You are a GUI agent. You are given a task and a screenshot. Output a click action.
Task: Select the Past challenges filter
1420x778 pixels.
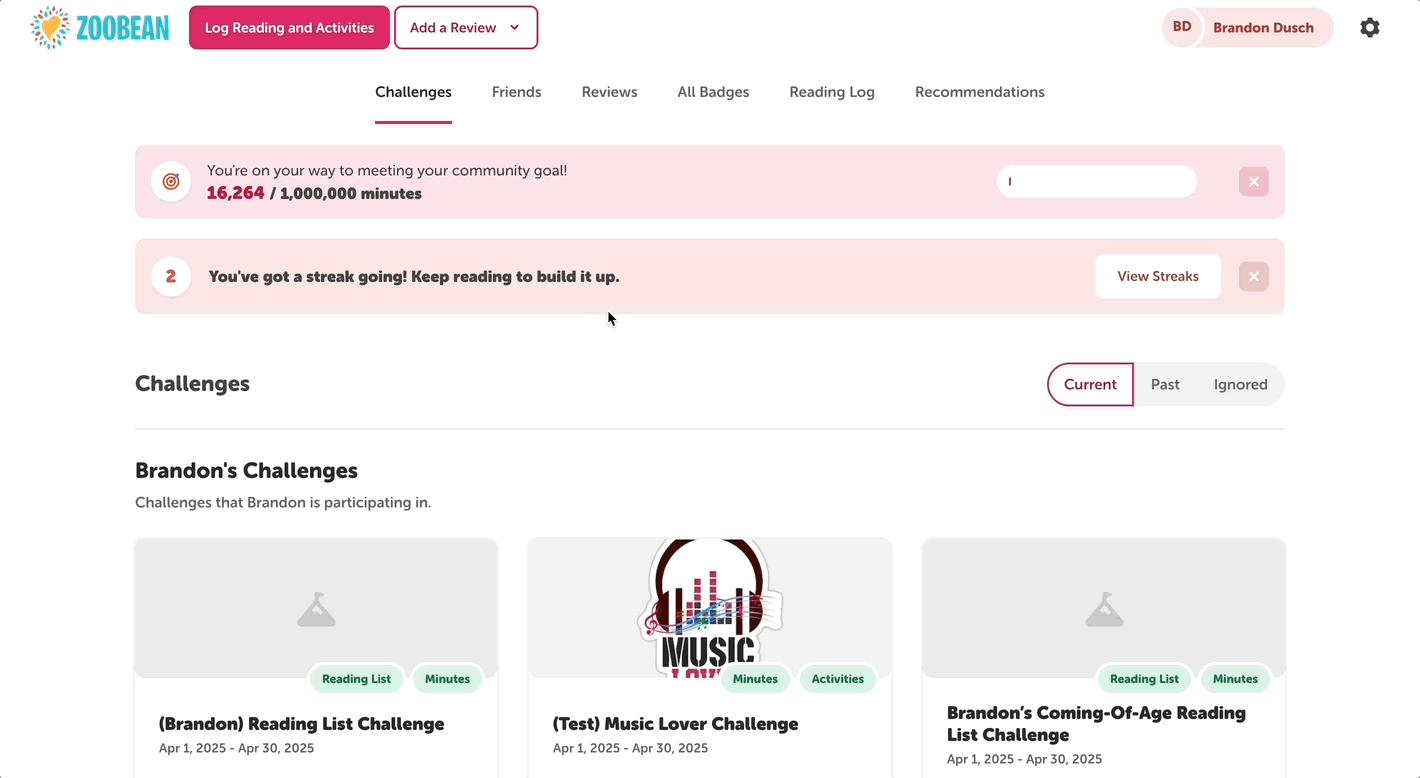tap(1164, 384)
